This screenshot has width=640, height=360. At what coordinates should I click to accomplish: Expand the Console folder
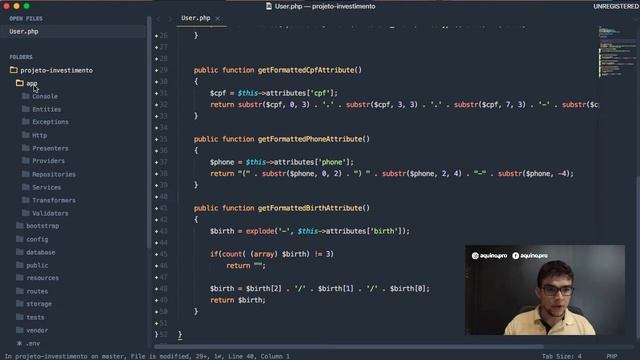coord(45,96)
